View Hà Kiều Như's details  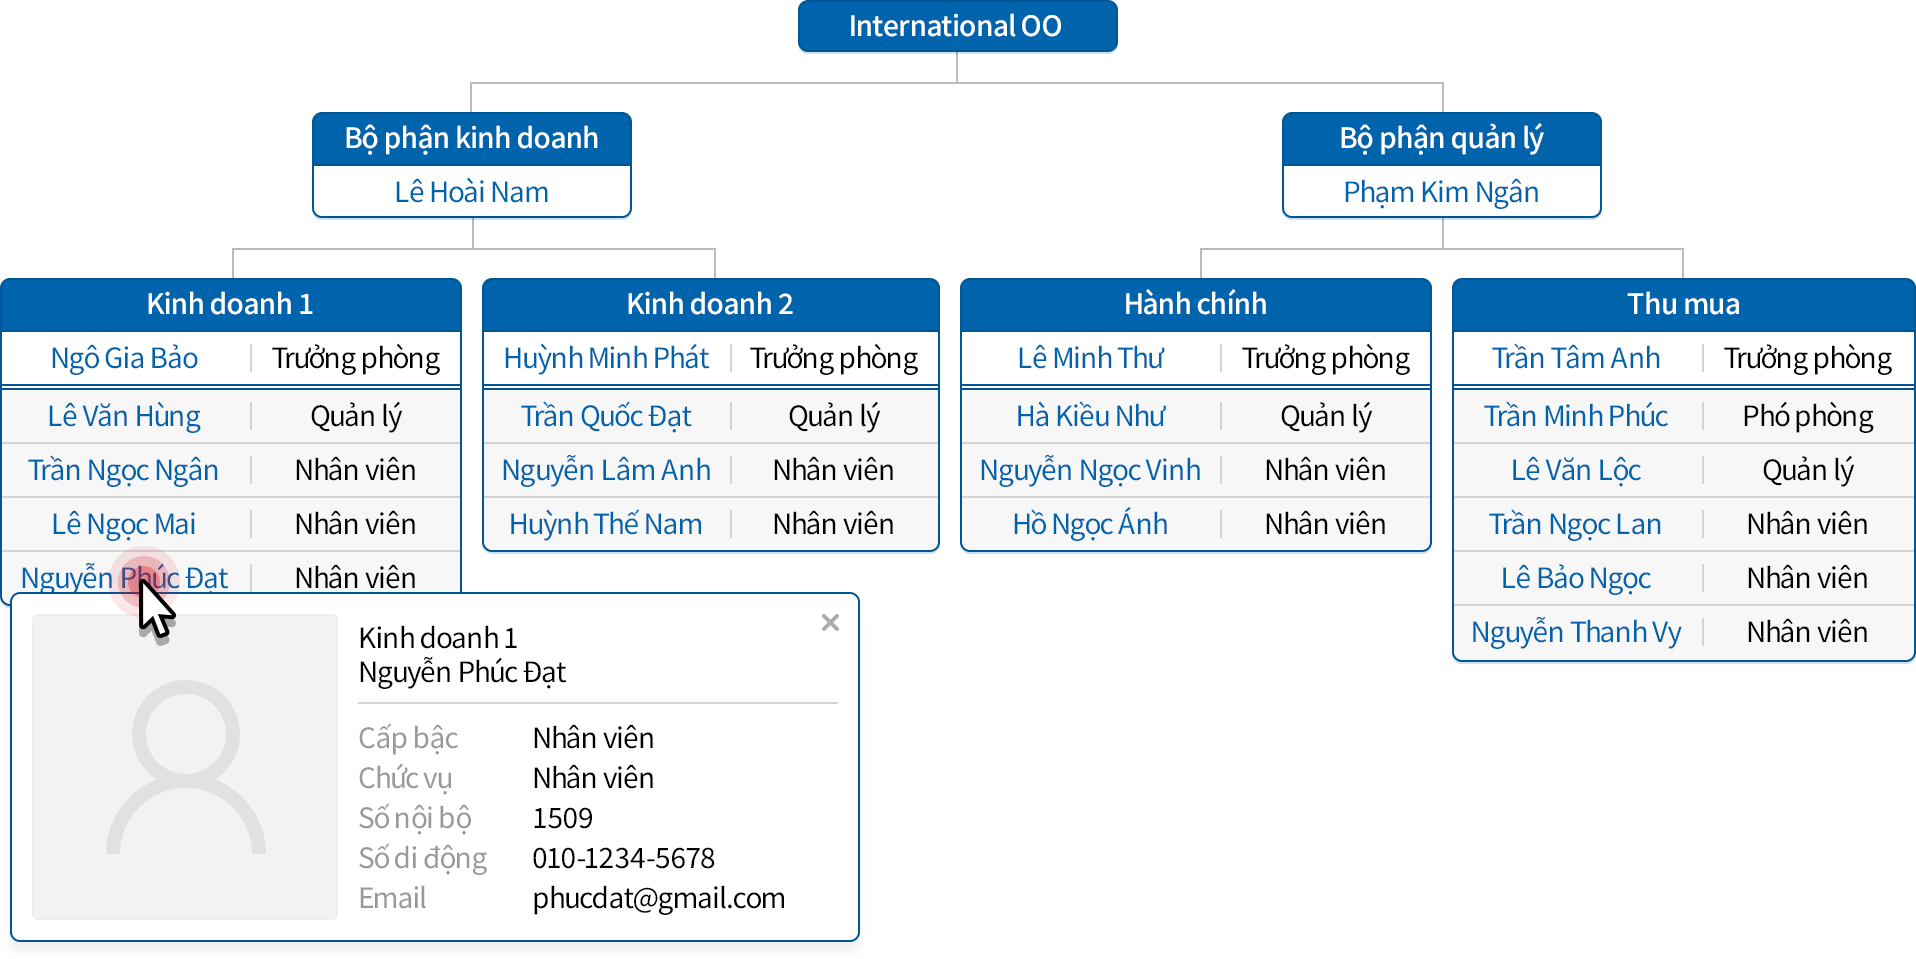(1090, 416)
